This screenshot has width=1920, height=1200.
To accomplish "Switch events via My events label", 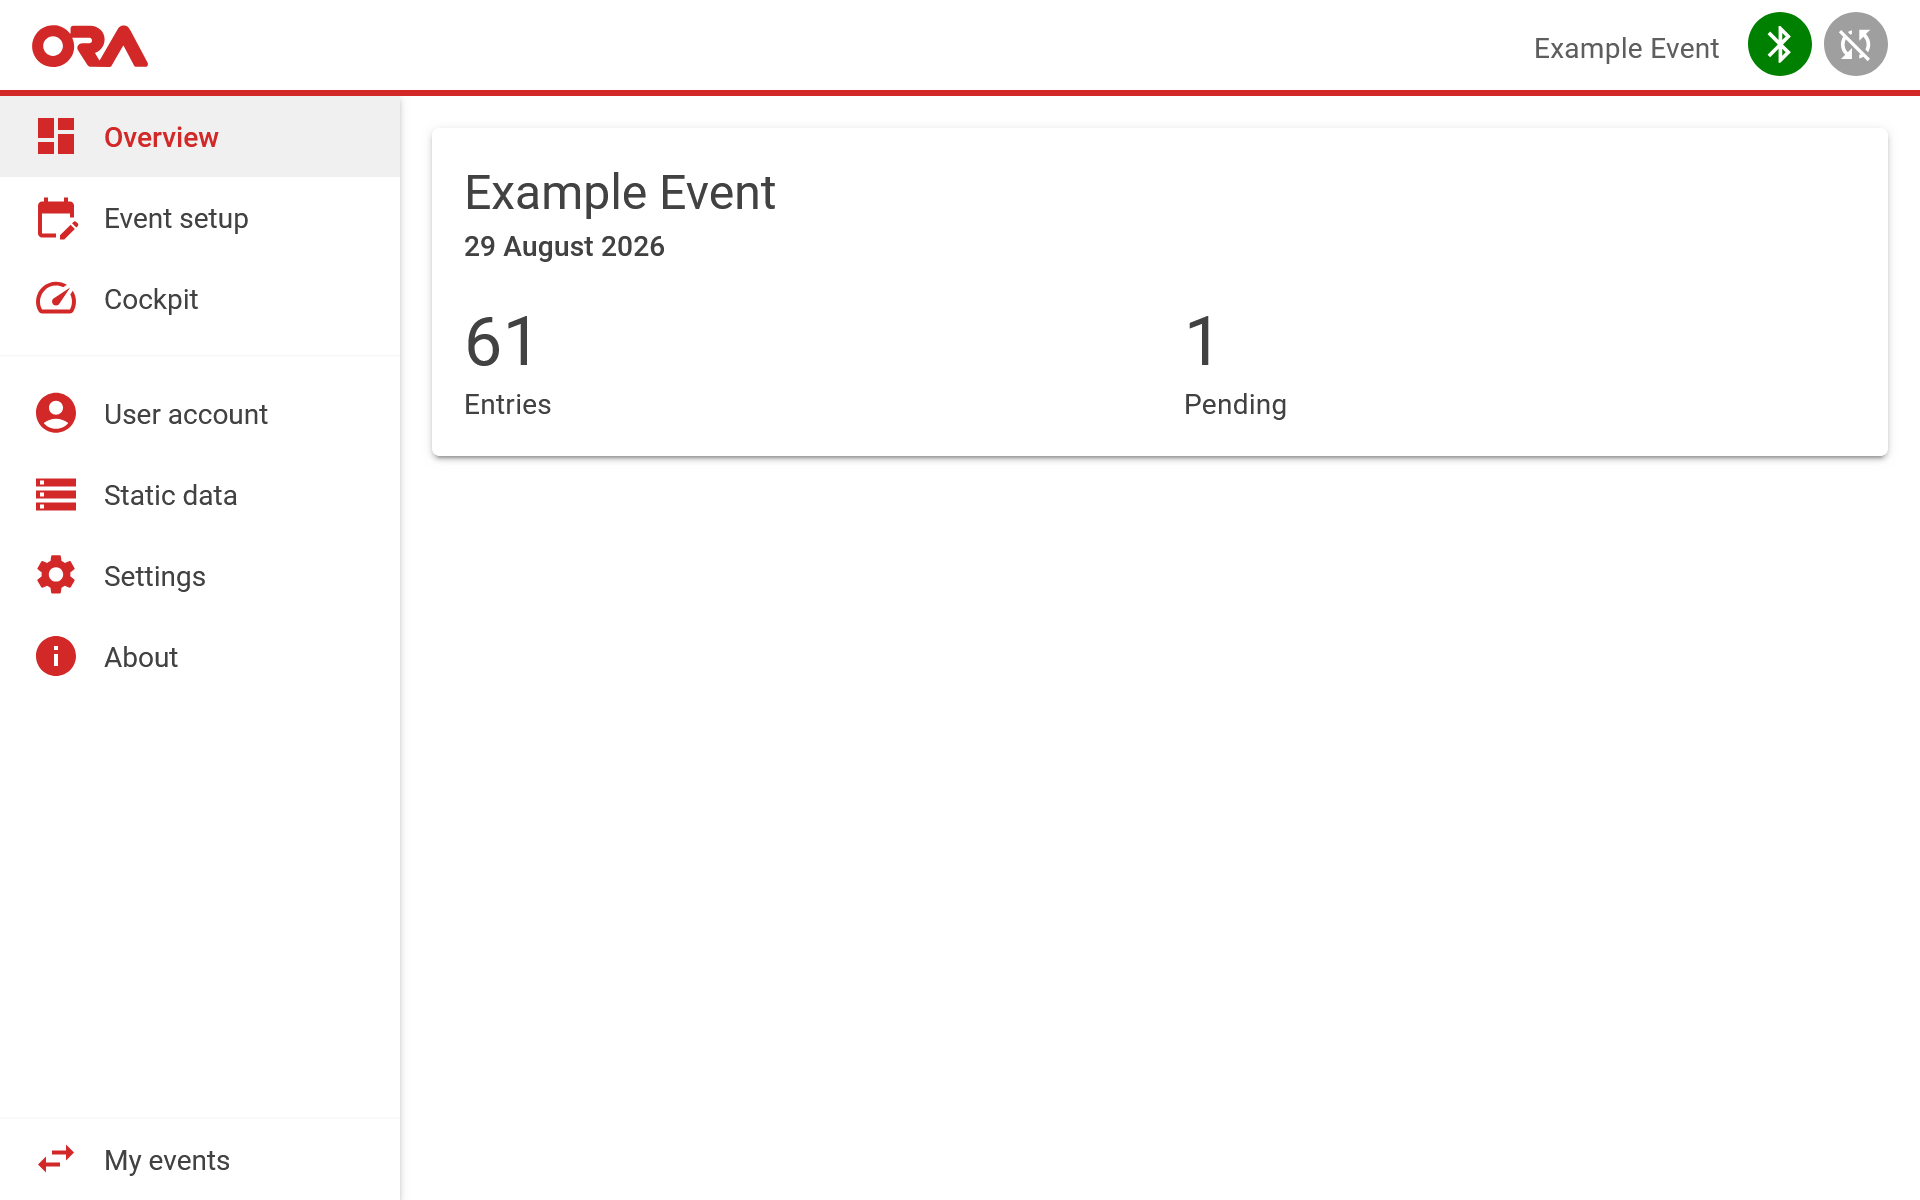I will [167, 1160].
